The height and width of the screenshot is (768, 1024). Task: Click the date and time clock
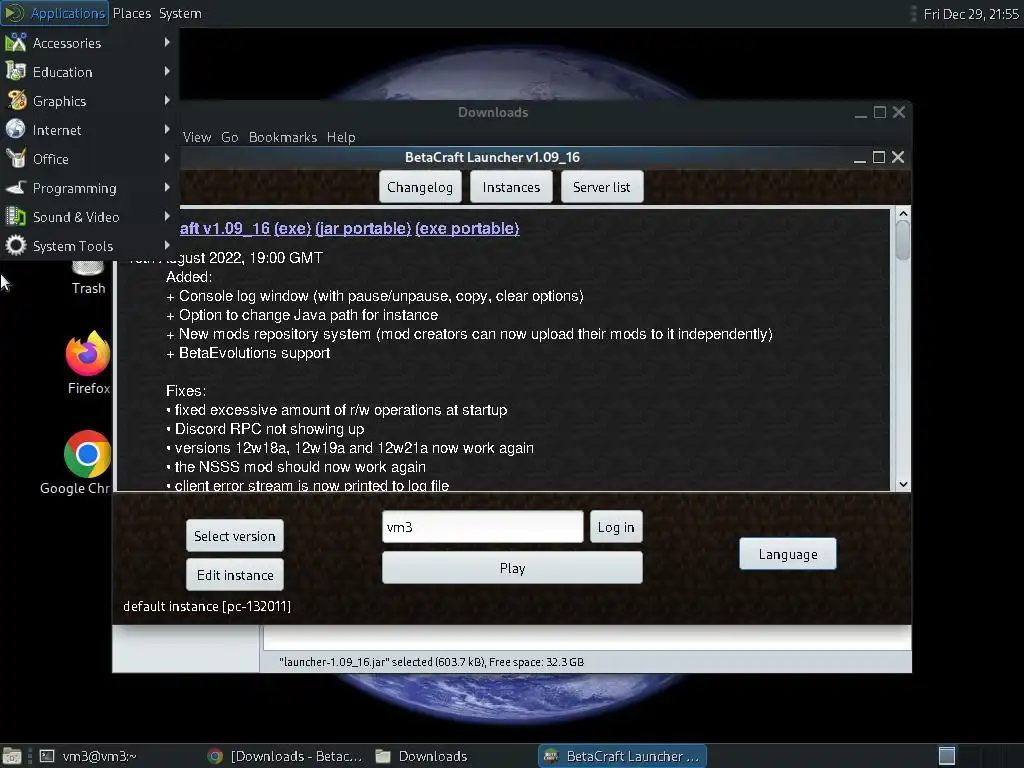point(971,14)
